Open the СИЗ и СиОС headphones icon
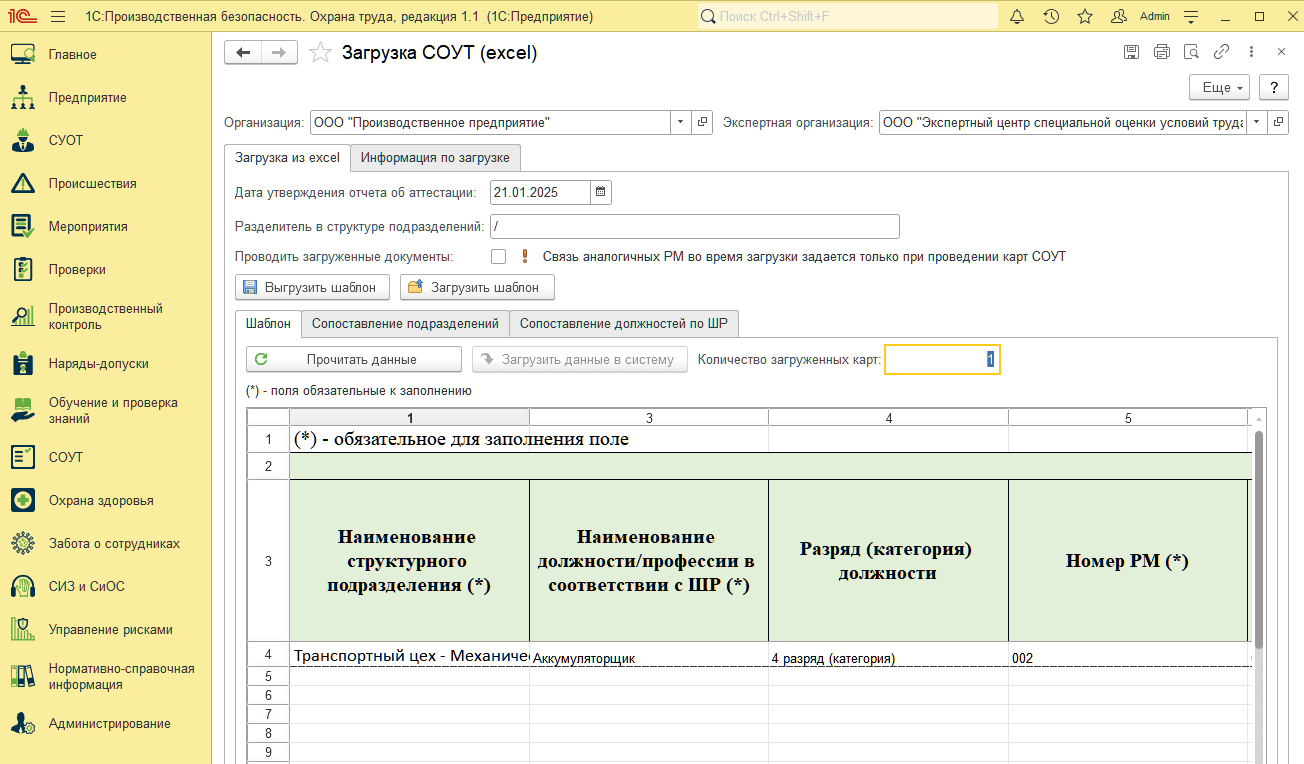Screen dimensions: 1304x764 coord(23,586)
